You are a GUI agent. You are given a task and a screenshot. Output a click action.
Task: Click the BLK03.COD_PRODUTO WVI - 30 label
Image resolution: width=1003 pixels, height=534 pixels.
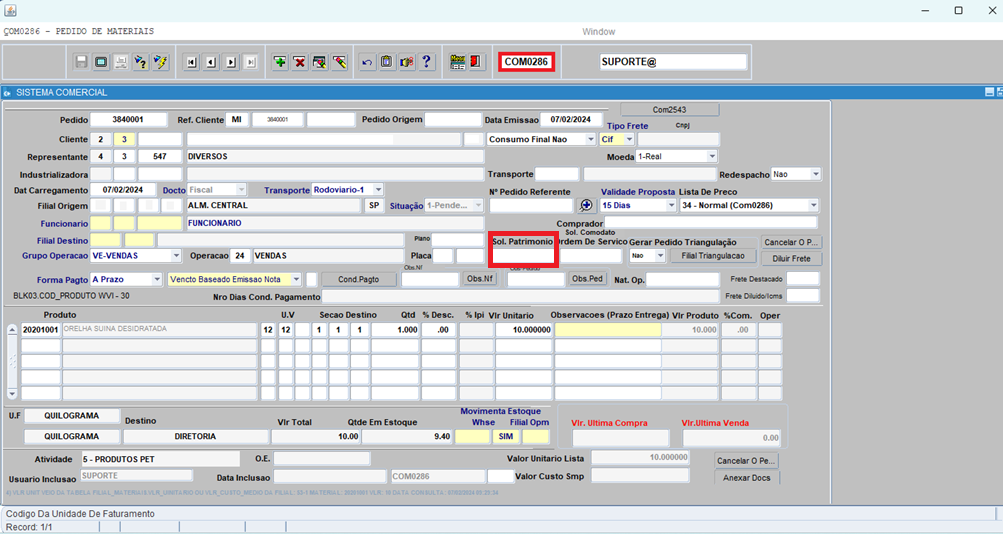click(x=72, y=296)
